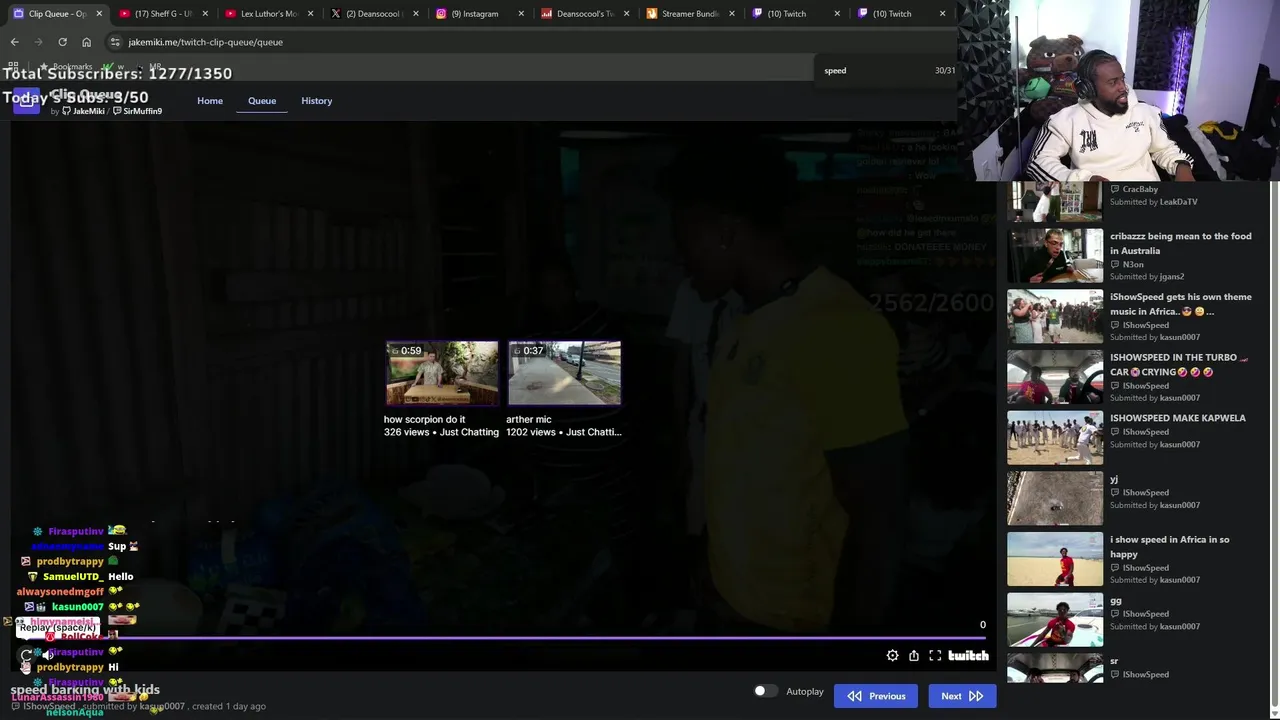
Task: Click the find-in-page 'speed' search field
Action: click(874, 70)
